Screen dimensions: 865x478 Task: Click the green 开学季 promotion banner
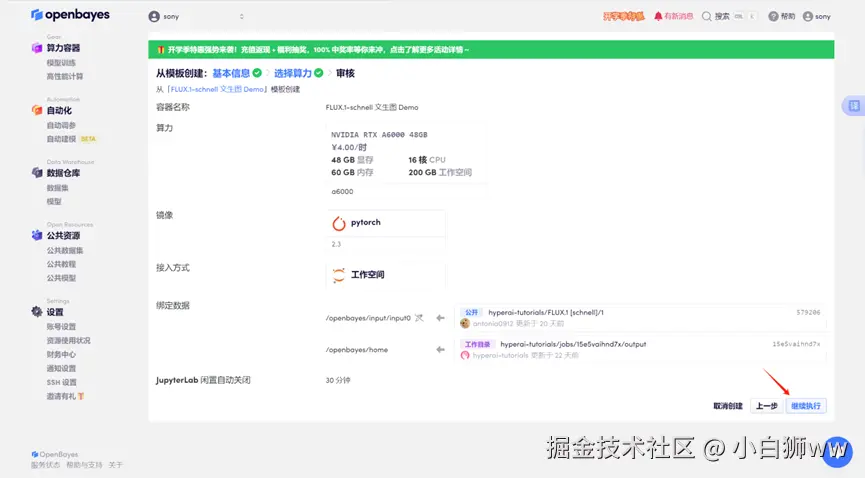(491, 50)
